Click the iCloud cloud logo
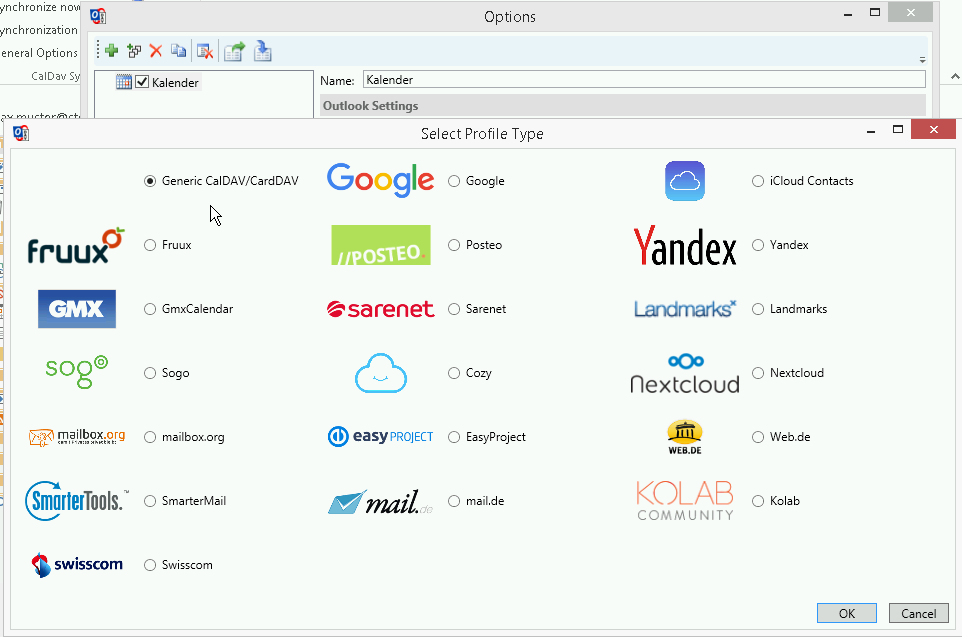 (685, 181)
